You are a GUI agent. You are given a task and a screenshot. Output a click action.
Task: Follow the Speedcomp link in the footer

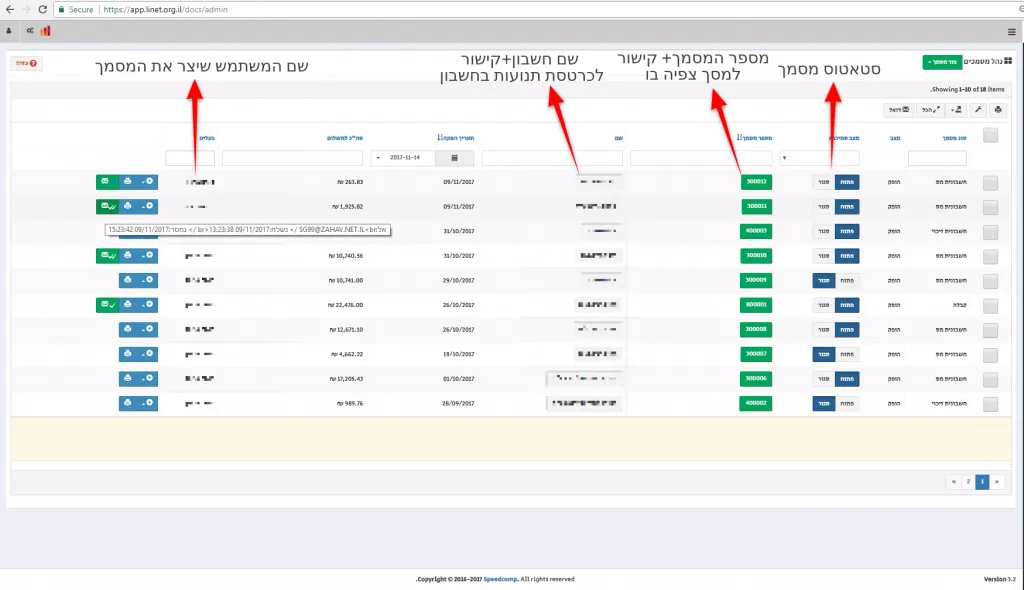click(x=500, y=579)
